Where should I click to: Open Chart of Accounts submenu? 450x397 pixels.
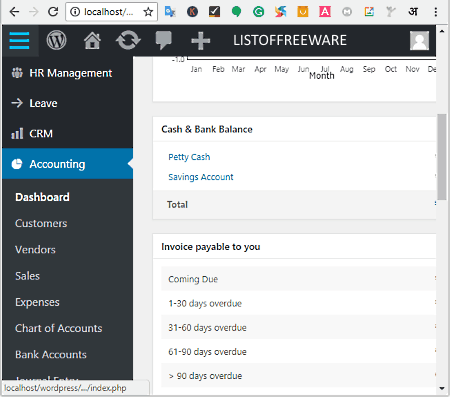[59, 328]
